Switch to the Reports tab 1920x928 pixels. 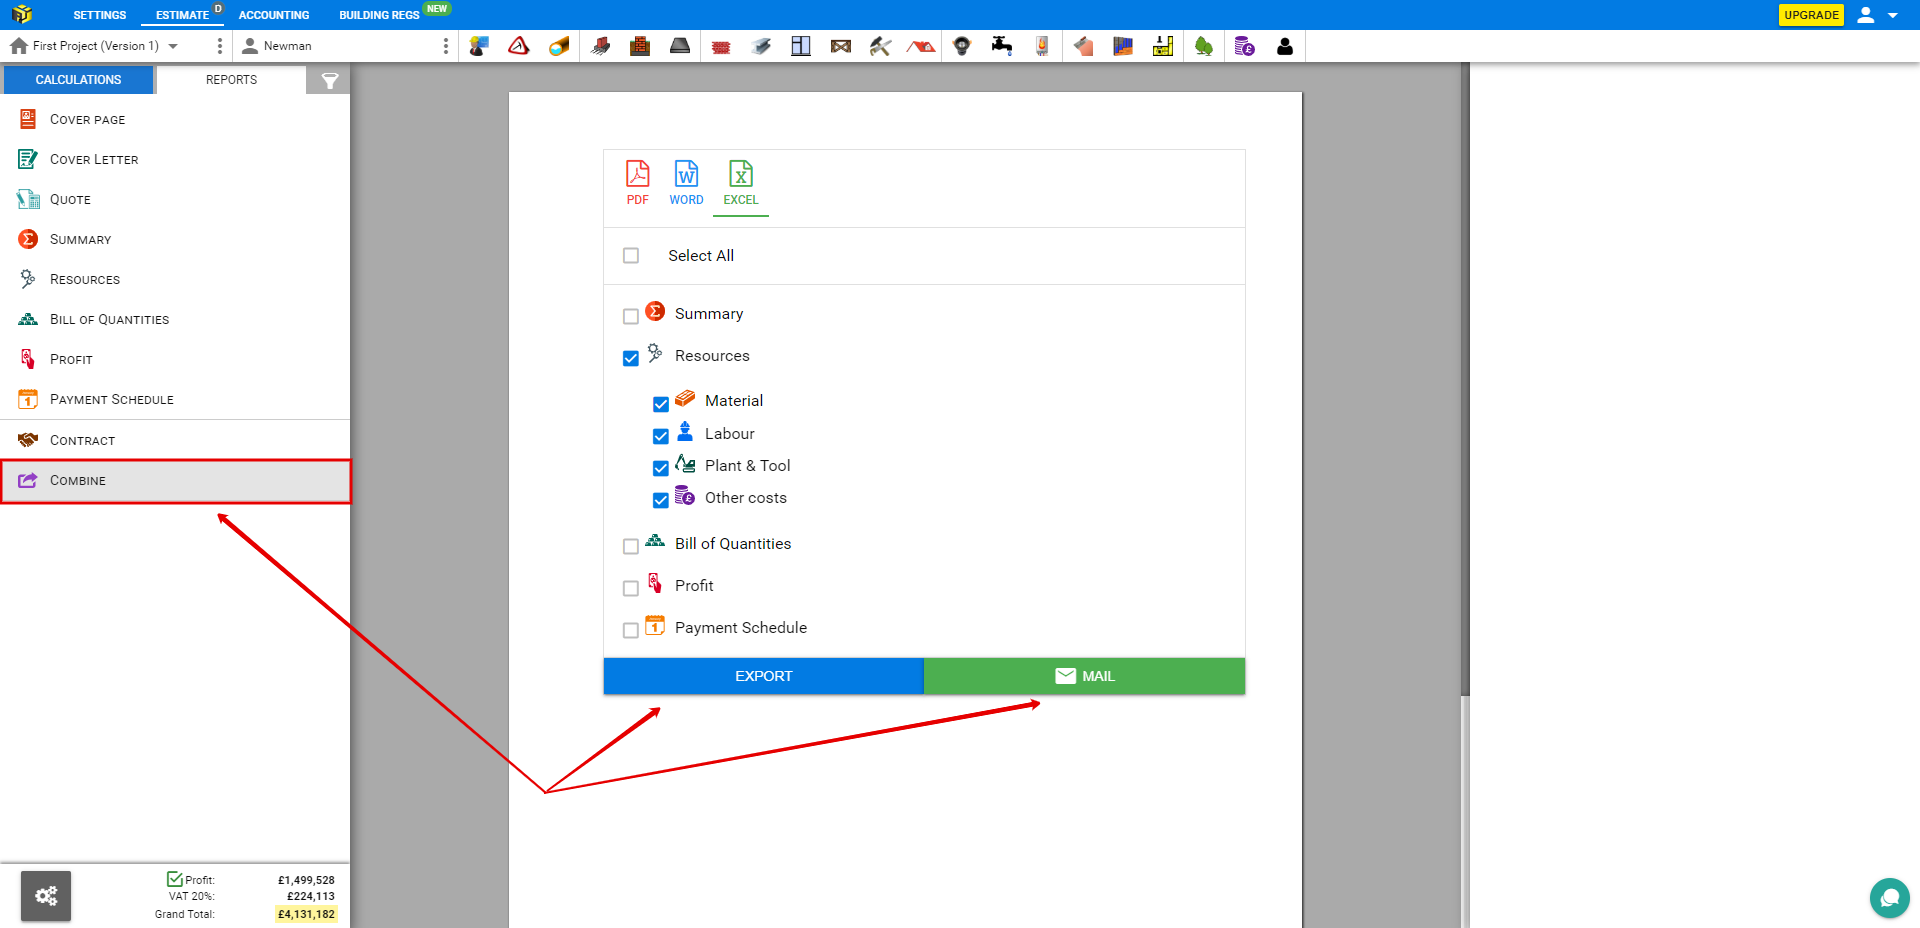tap(231, 80)
